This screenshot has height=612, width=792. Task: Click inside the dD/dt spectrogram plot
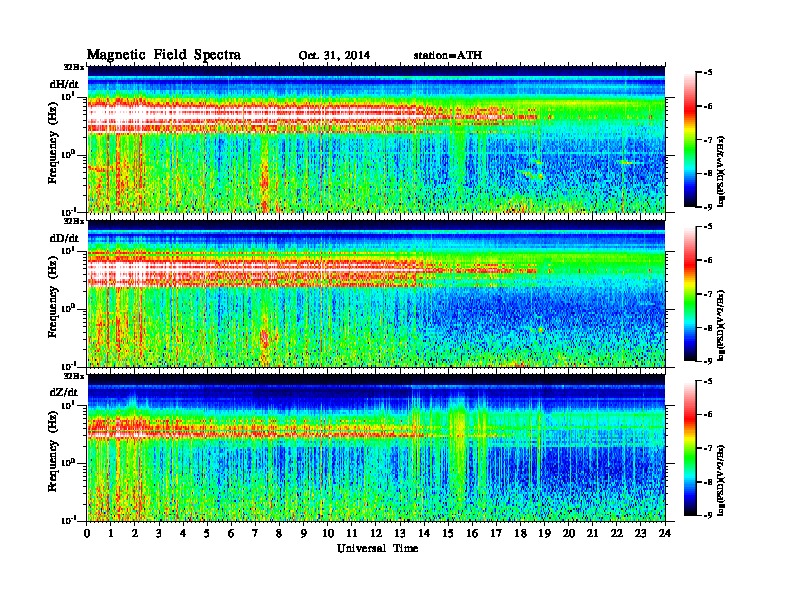376,293
